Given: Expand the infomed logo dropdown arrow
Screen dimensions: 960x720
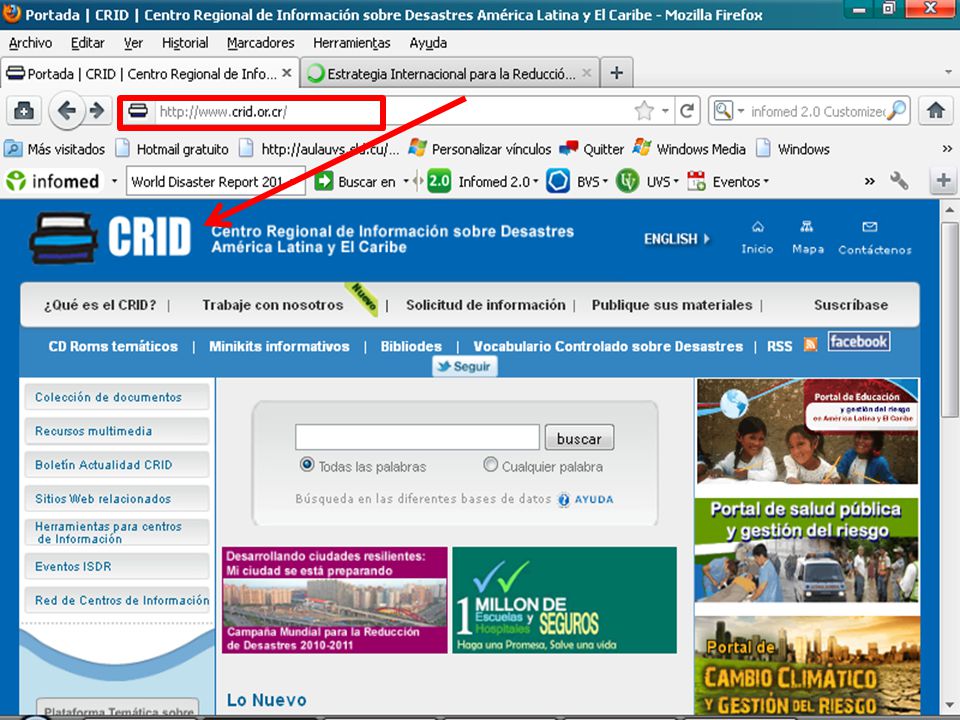Looking at the screenshot, I should (x=114, y=181).
